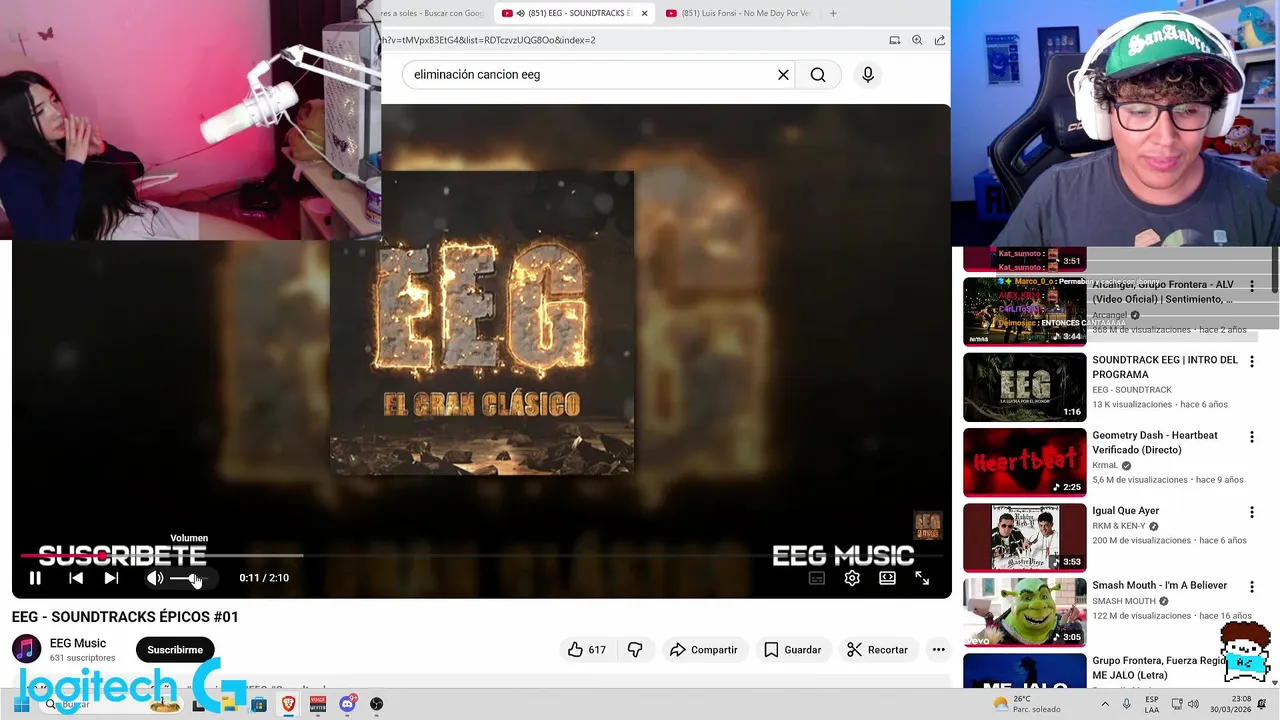Click the browser address bar URL
This screenshot has height=720, width=1280.
(x=489, y=40)
